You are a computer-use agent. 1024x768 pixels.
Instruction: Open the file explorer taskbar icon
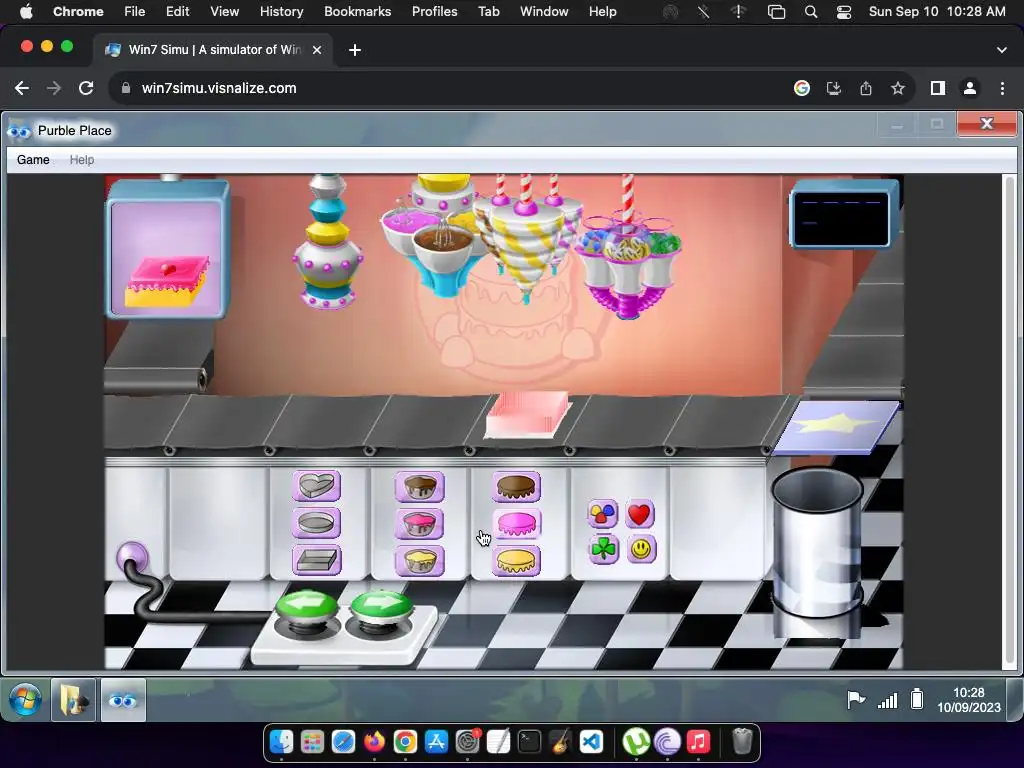73,700
